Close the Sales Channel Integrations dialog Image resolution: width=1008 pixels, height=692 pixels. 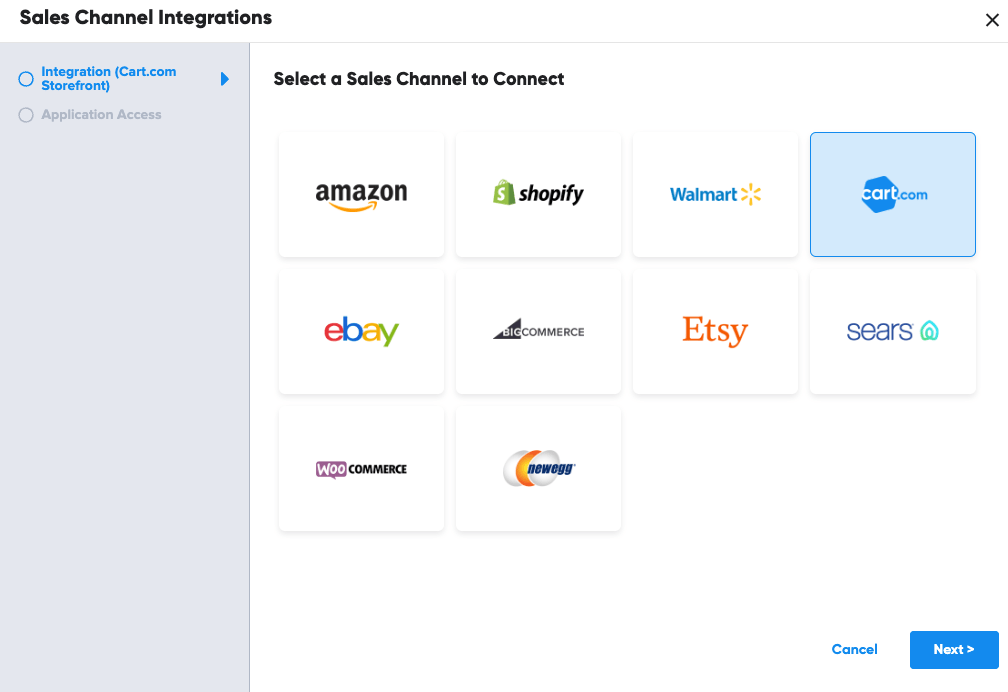(x=991, y=21)
